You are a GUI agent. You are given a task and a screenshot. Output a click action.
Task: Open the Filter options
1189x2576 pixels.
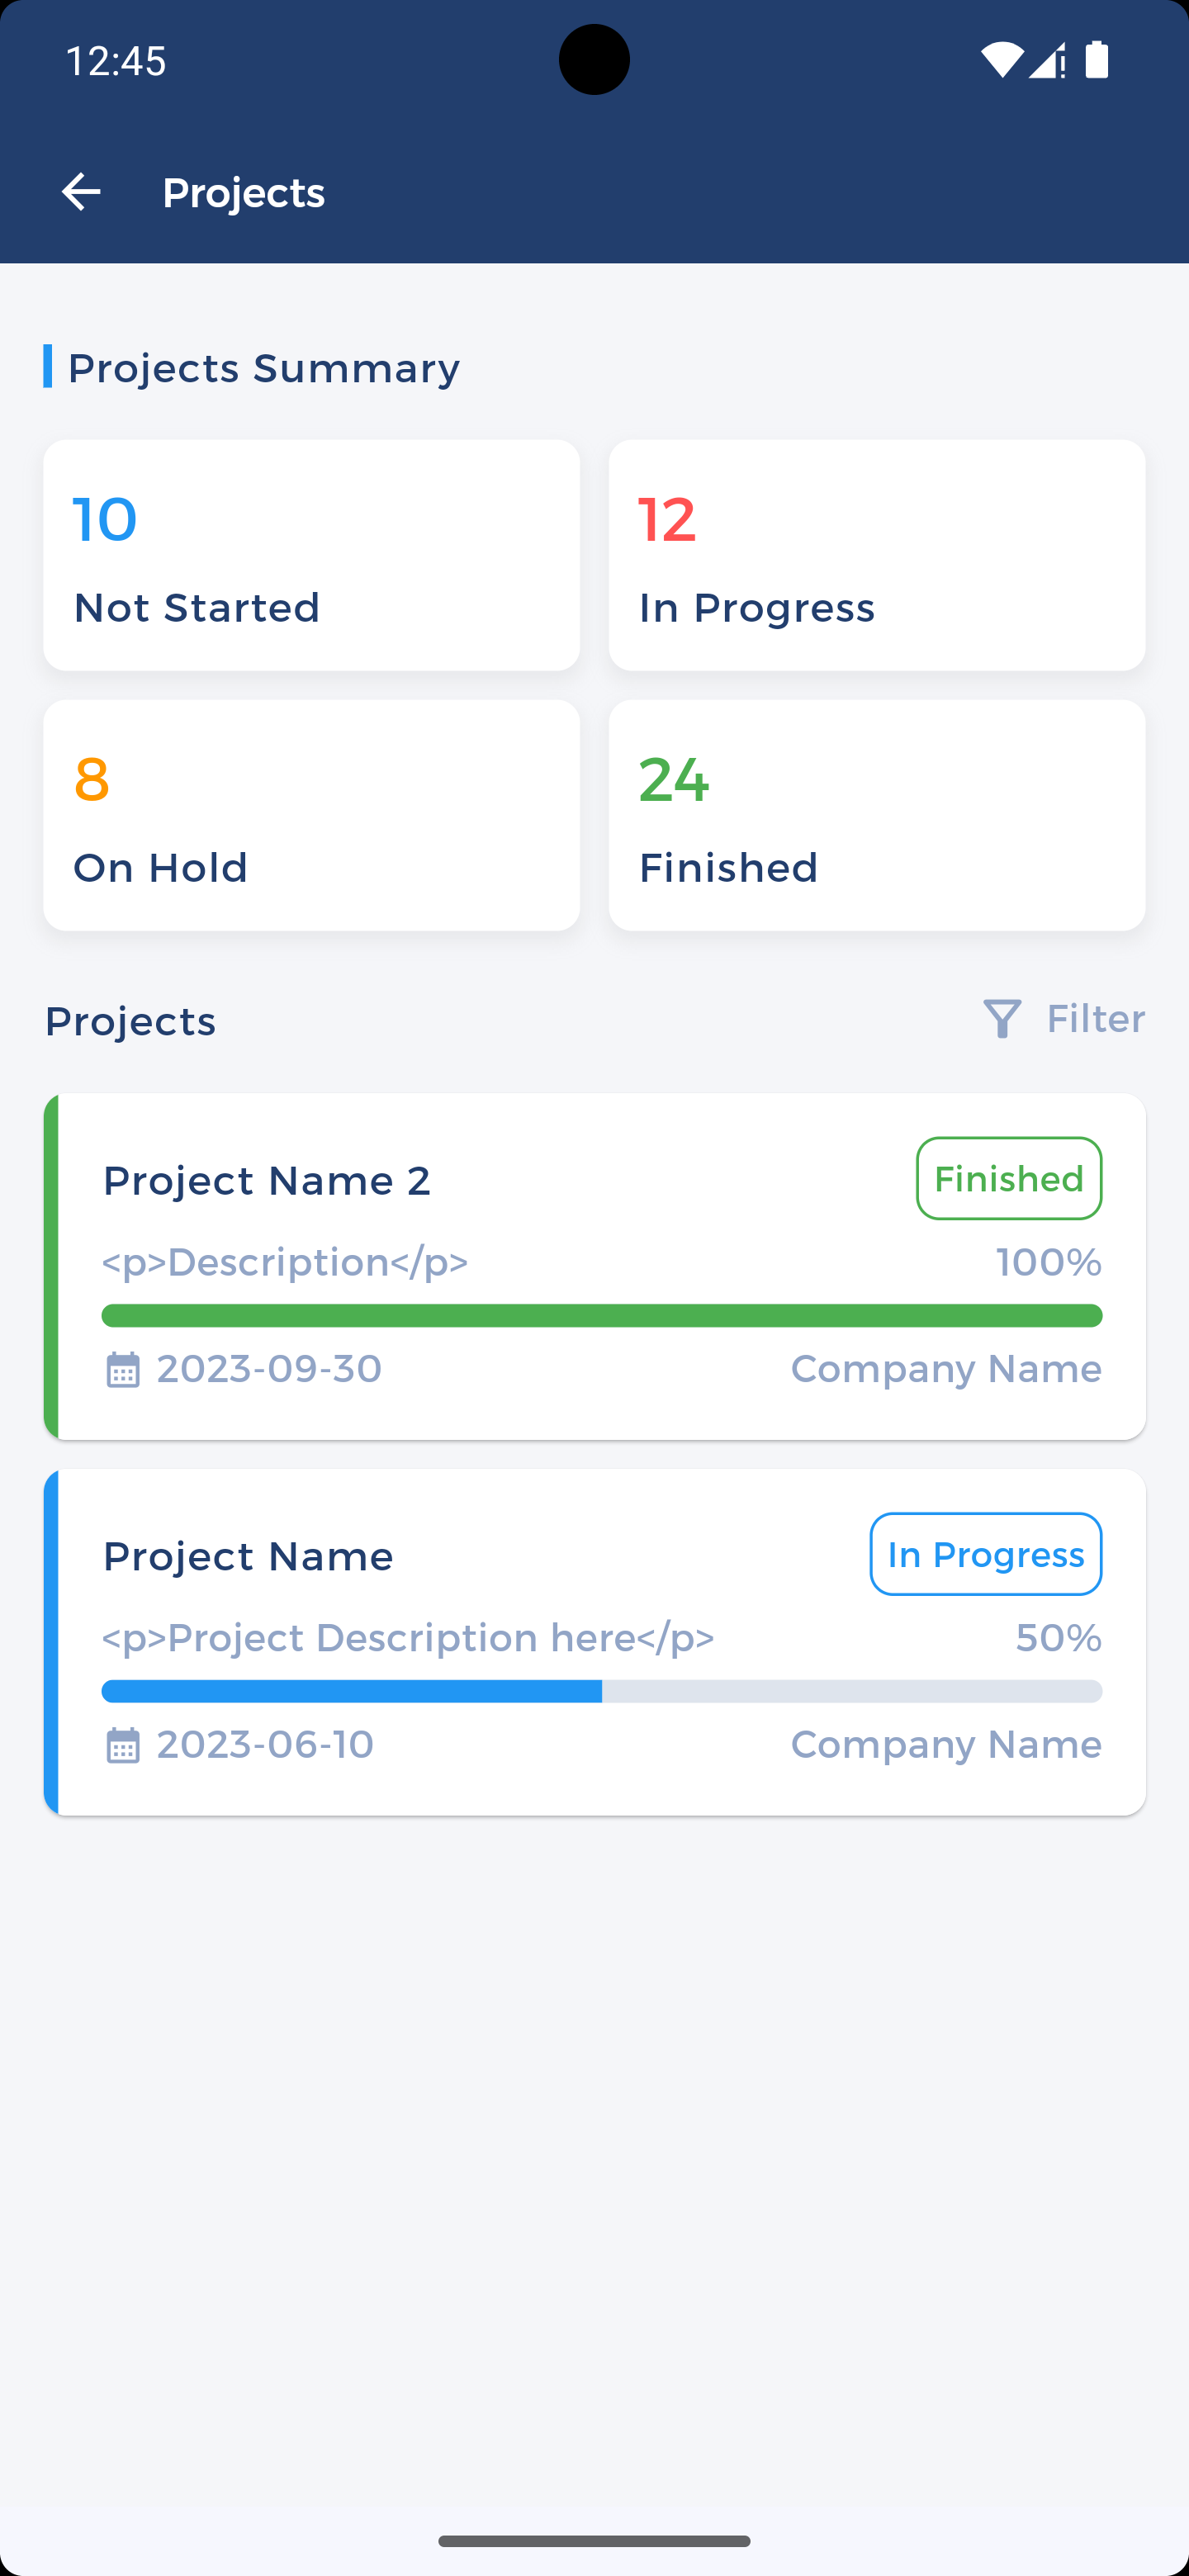coord(1095,1019)
